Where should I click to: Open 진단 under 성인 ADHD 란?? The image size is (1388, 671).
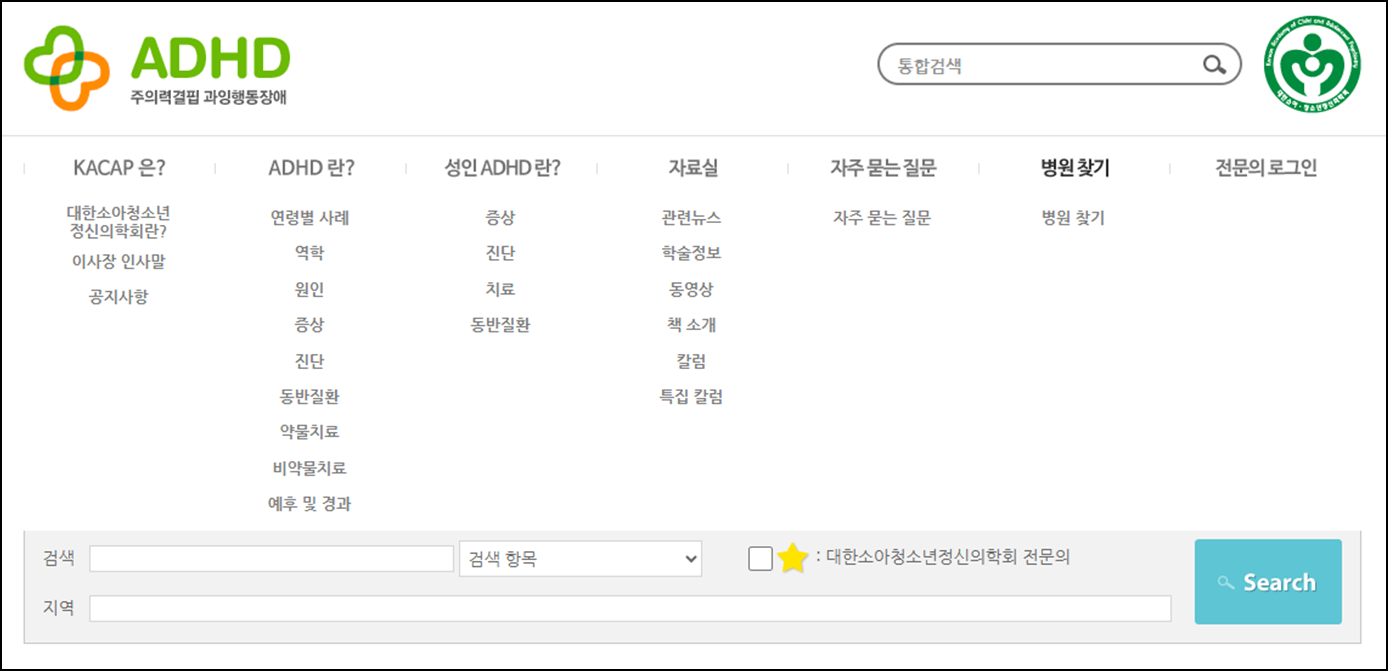coord(500,254)
